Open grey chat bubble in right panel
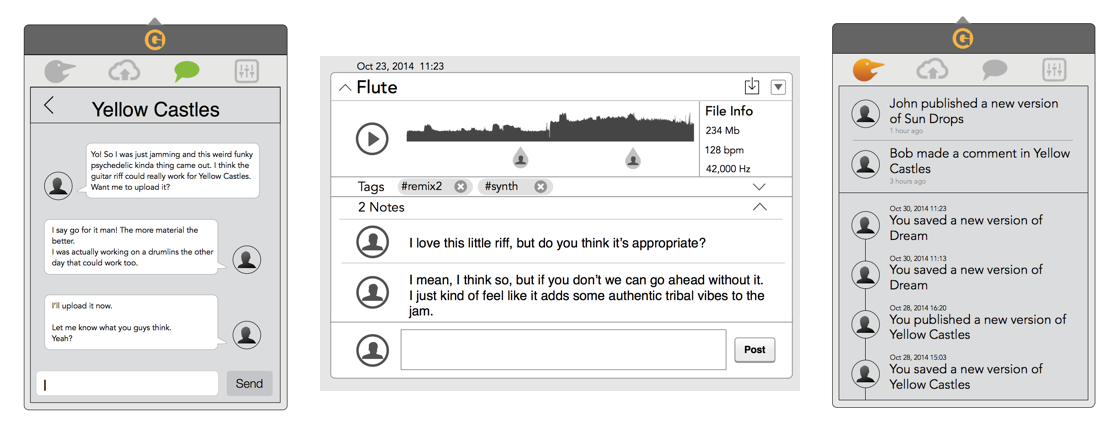Screen dimensions: 1116x437 click(994, 70)
